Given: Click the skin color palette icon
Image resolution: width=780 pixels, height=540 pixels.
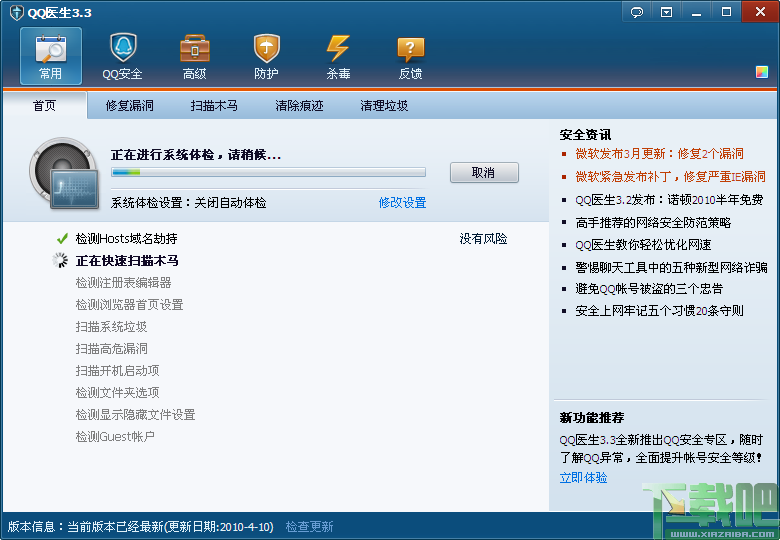Looking at the screenshot, I should 762,72.
